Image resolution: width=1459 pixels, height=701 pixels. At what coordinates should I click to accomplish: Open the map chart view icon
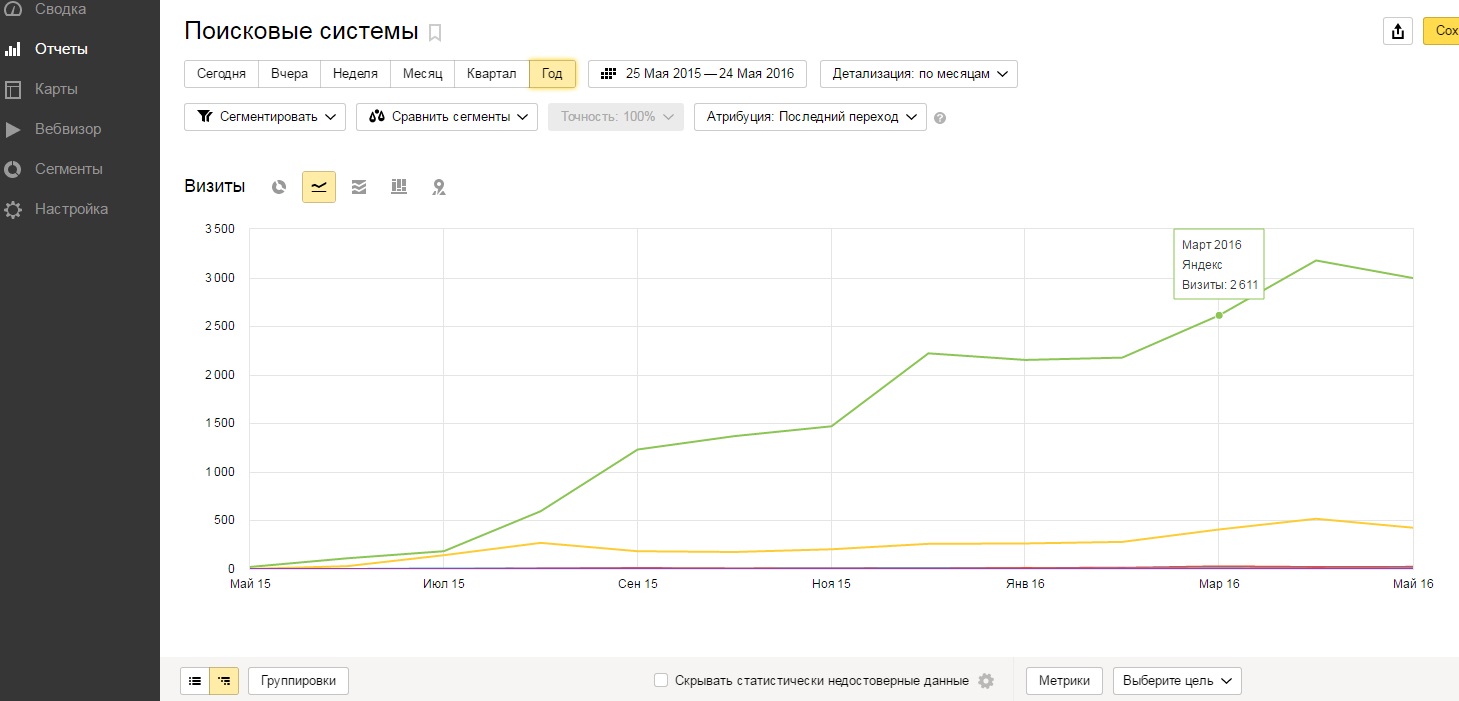(438, 187)
